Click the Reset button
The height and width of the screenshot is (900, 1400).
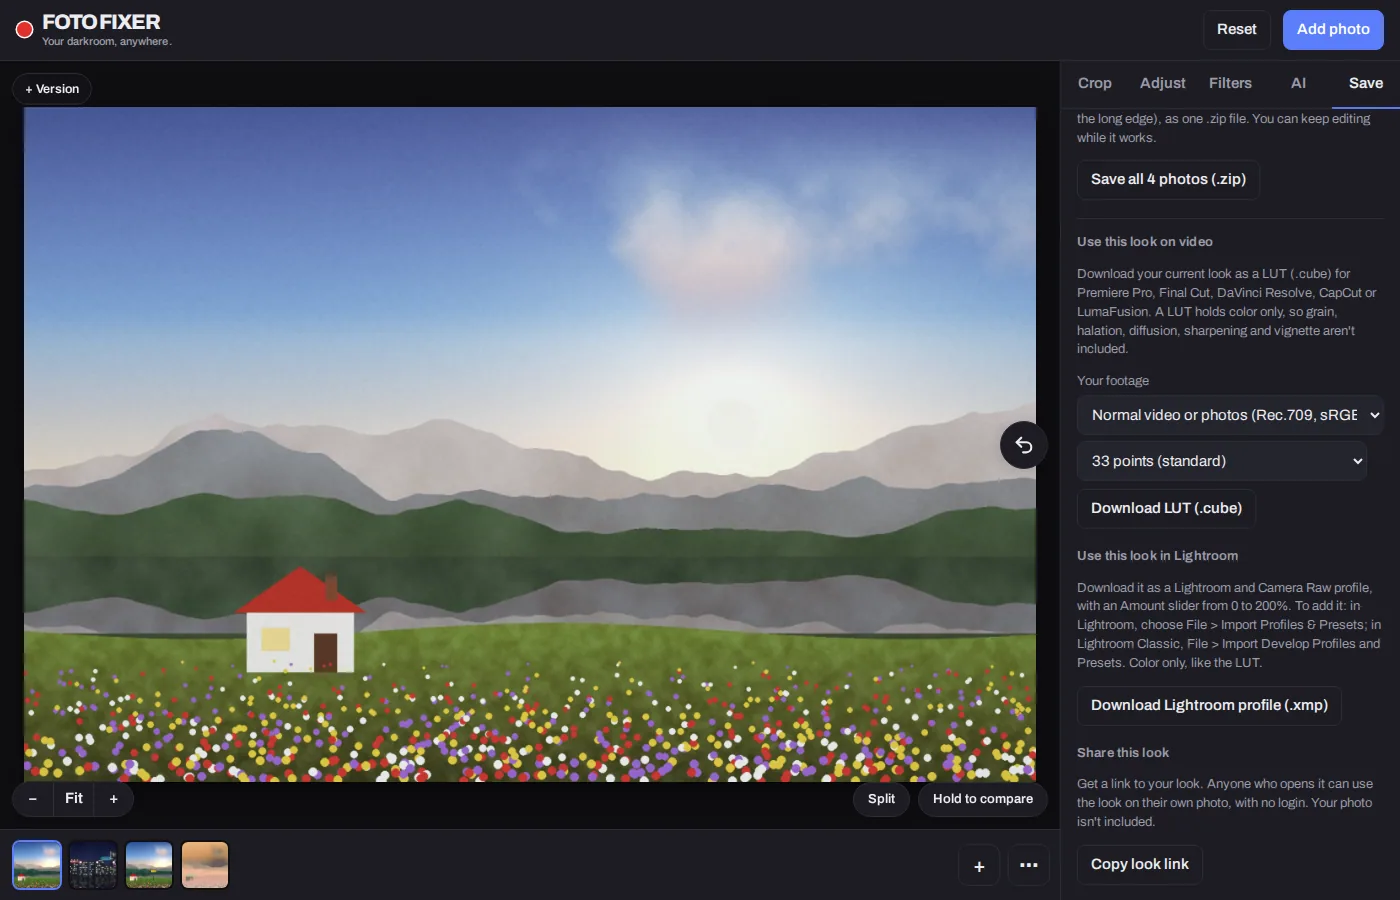[1237, 30]
